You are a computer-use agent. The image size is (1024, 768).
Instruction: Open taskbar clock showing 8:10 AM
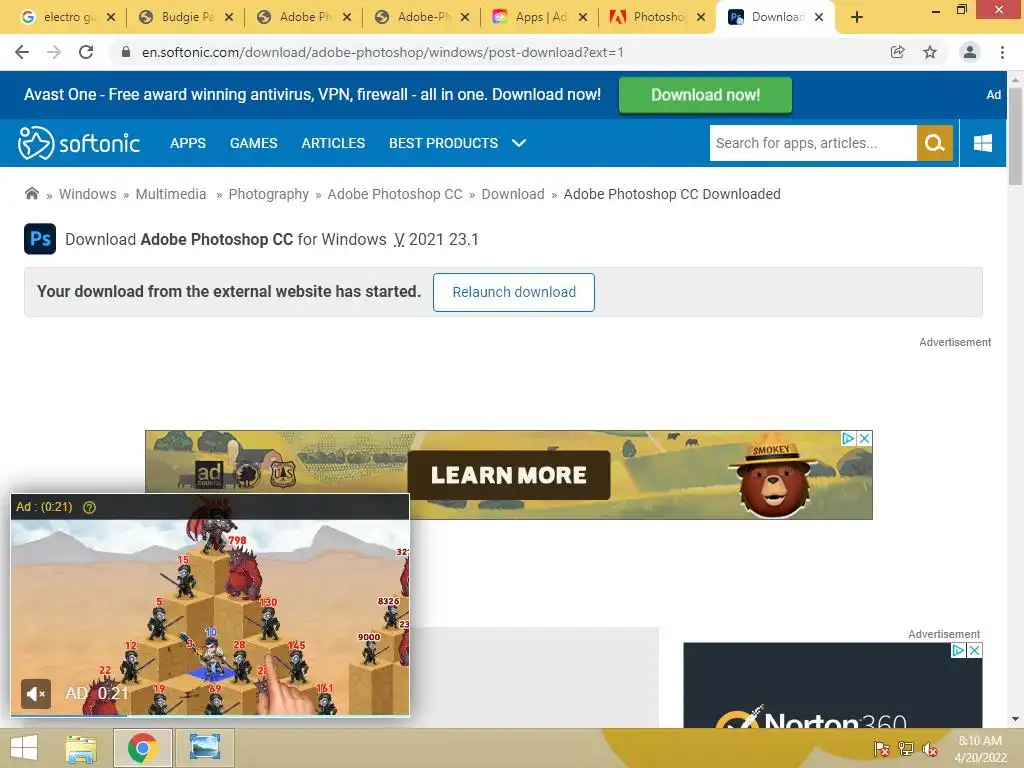point(980,749)
